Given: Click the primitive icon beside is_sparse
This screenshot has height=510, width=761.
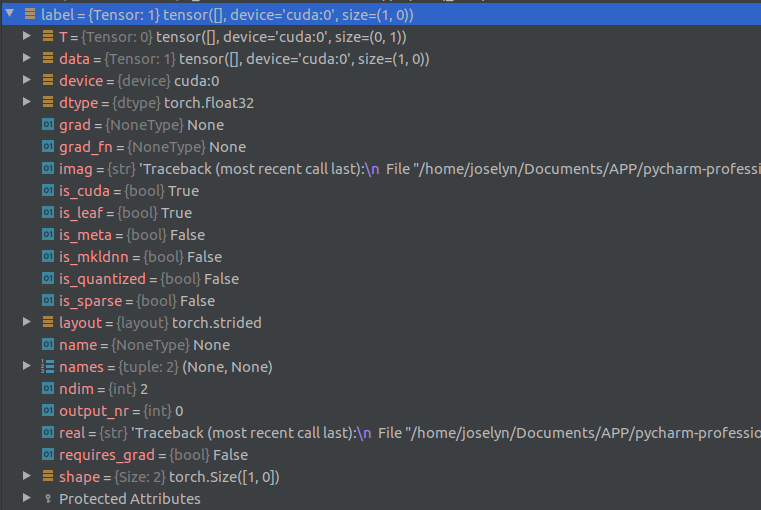Looking at the screenshot, I should pos(48,300).
